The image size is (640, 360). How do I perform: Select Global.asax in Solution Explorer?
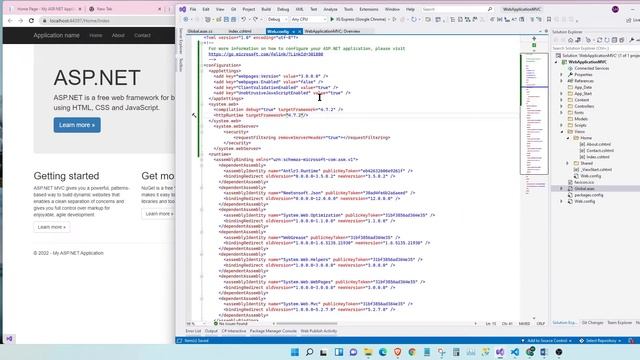click(x=584, y=189)
